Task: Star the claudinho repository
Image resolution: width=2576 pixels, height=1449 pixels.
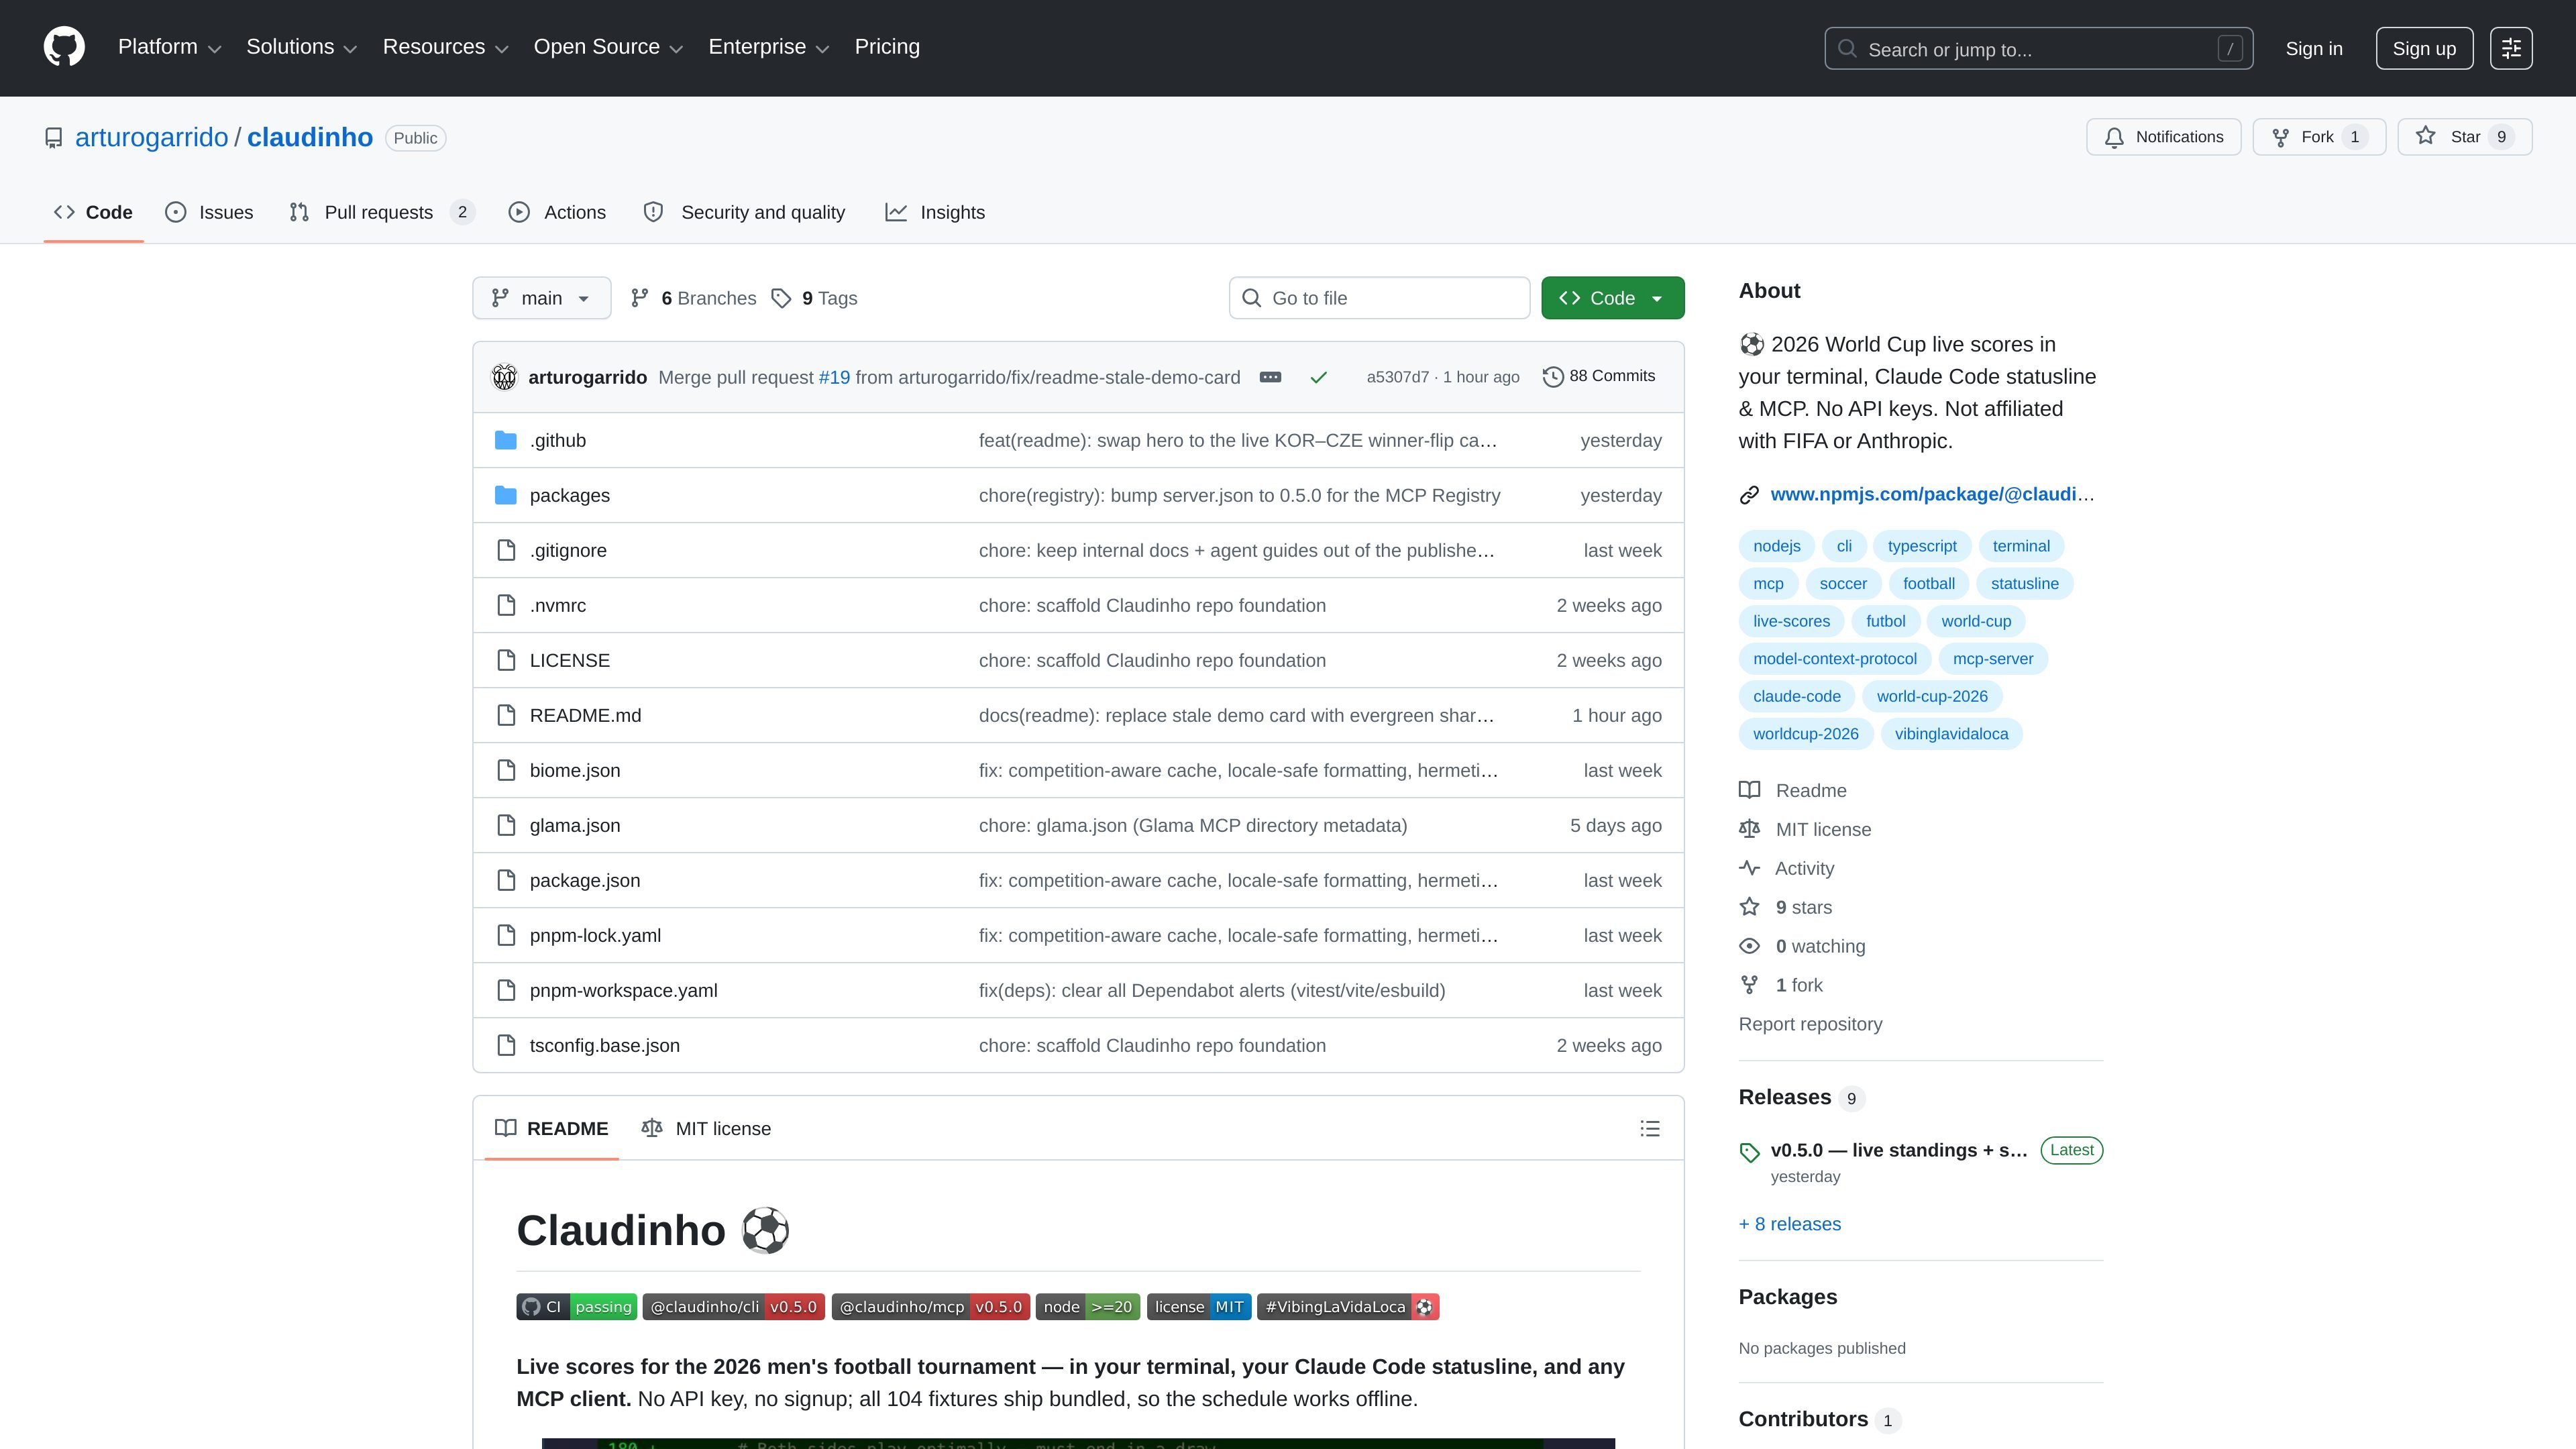Action: [x=2464, y=137]
